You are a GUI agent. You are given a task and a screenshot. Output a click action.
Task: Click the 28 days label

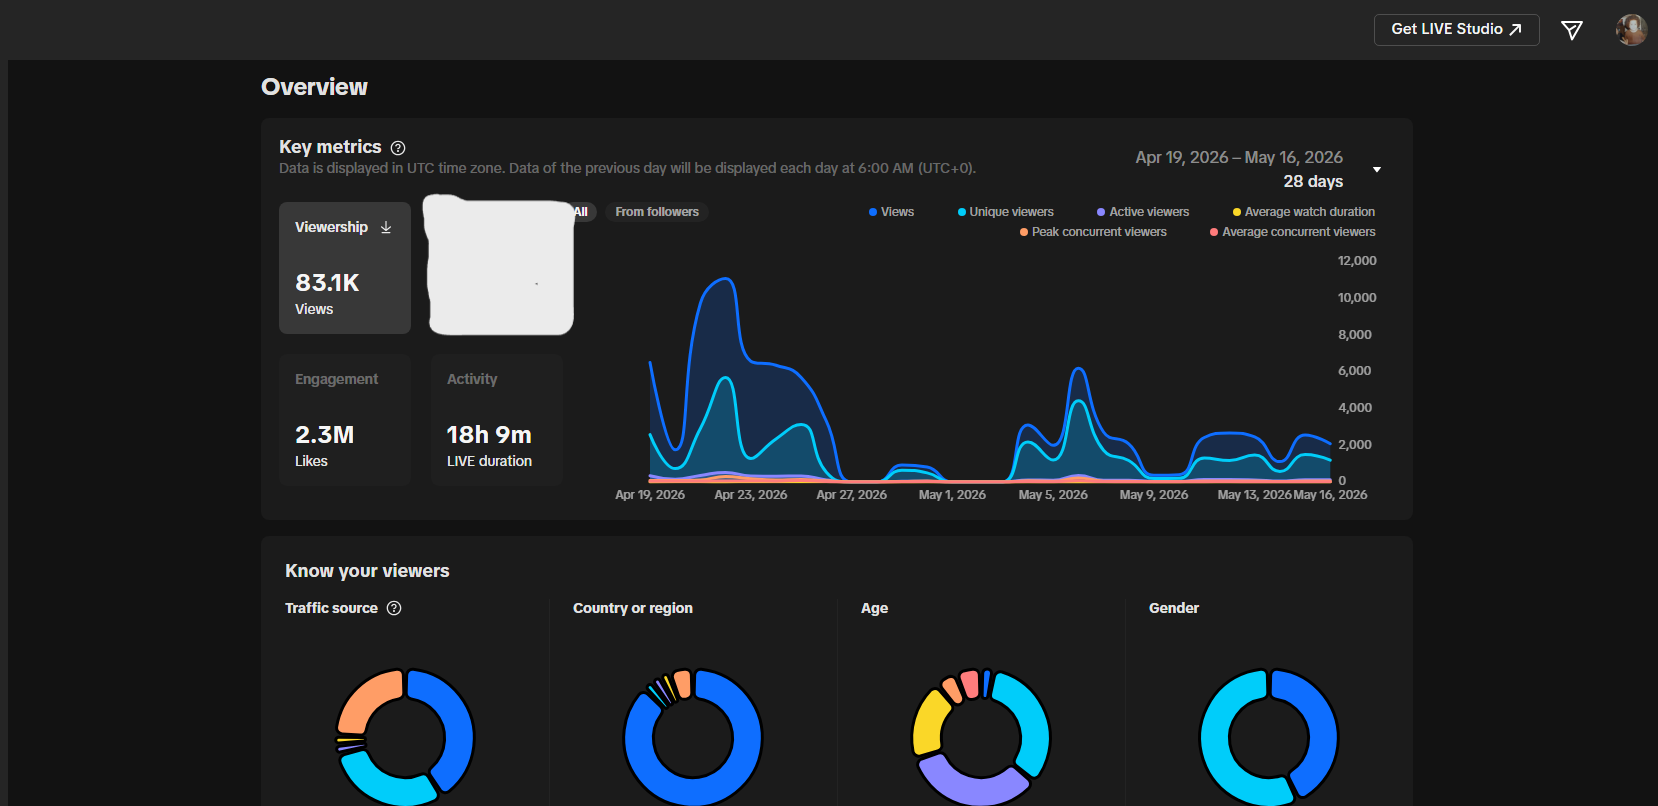(x=1313, y=182)
